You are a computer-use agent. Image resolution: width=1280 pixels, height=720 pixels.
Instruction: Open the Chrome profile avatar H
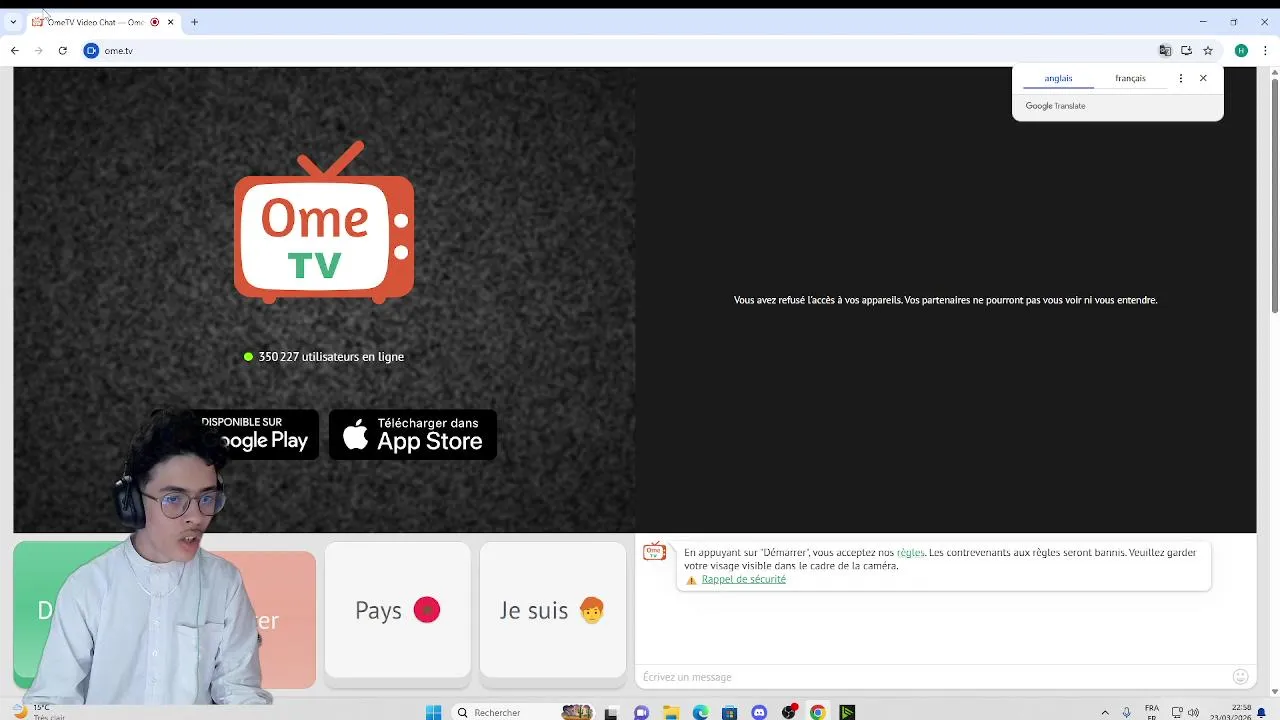click(1241, 50)
